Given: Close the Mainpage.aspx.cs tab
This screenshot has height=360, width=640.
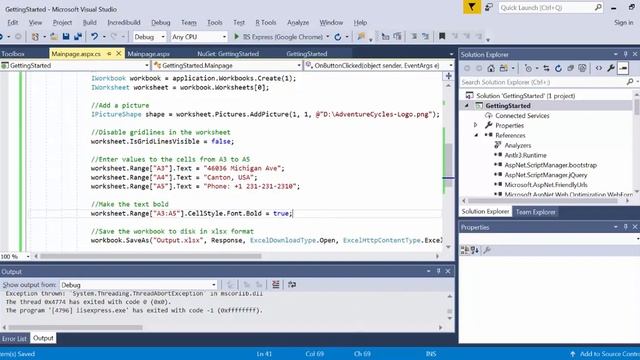Looking at the screenshot, I should 119,53.
